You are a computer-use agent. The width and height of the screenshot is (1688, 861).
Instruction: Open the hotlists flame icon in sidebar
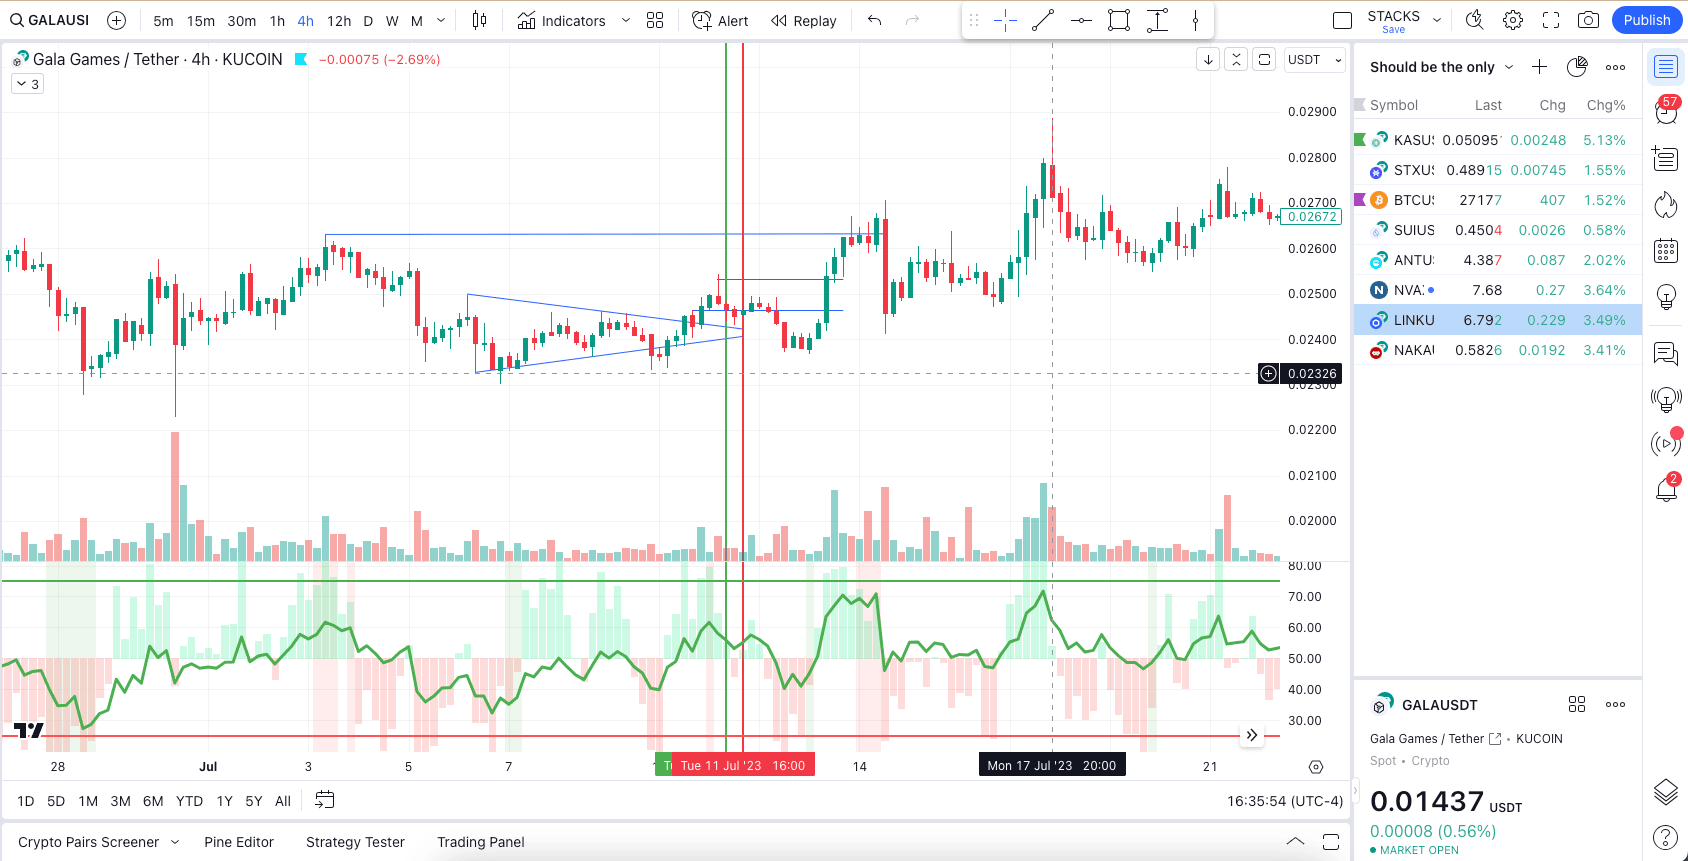point(1666,205)
